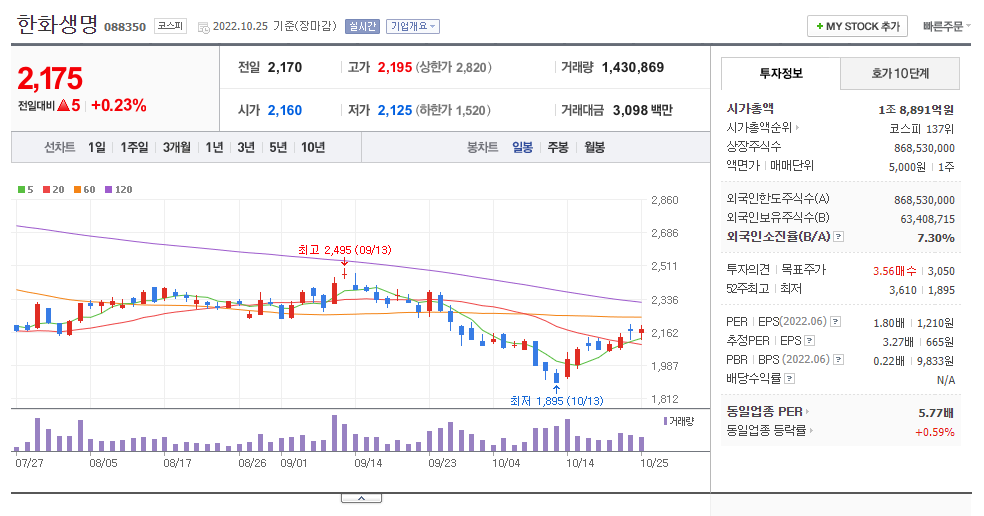Click the 한화생명 stock name

click(x=57, y=24)
